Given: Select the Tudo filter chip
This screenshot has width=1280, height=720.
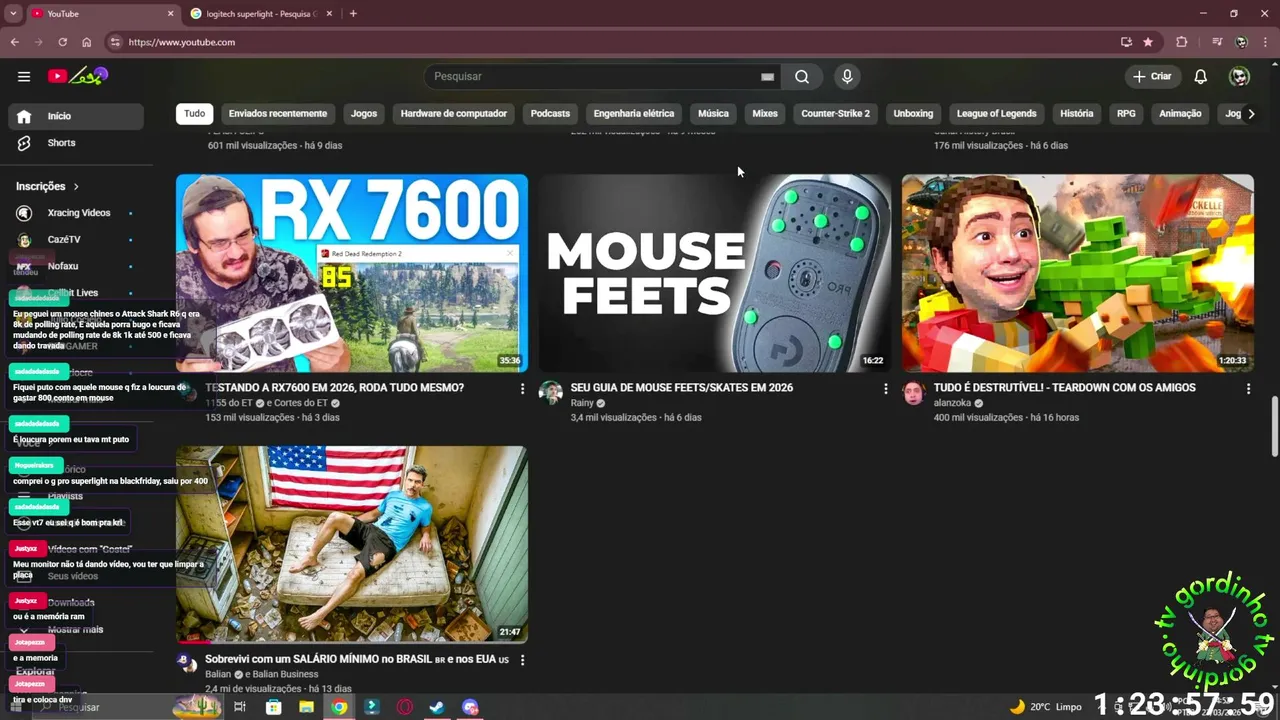Looking at the screenshot, I should click(x=195, y=114).
